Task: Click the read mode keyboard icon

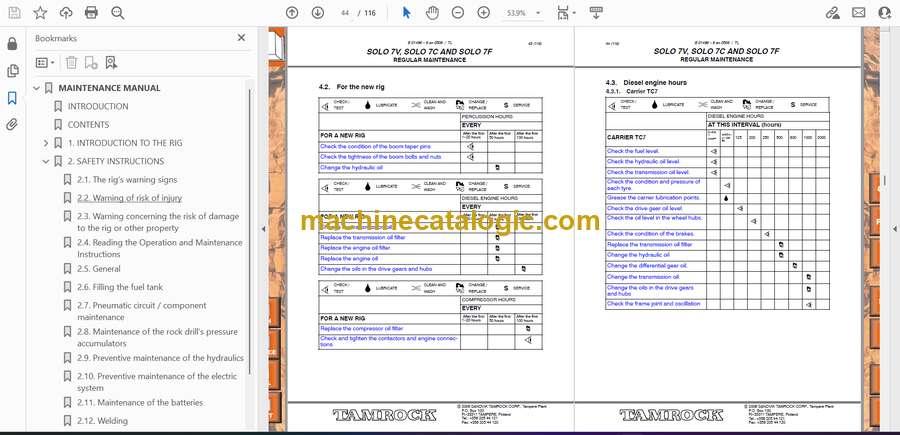Action: [x=596, y=13]
